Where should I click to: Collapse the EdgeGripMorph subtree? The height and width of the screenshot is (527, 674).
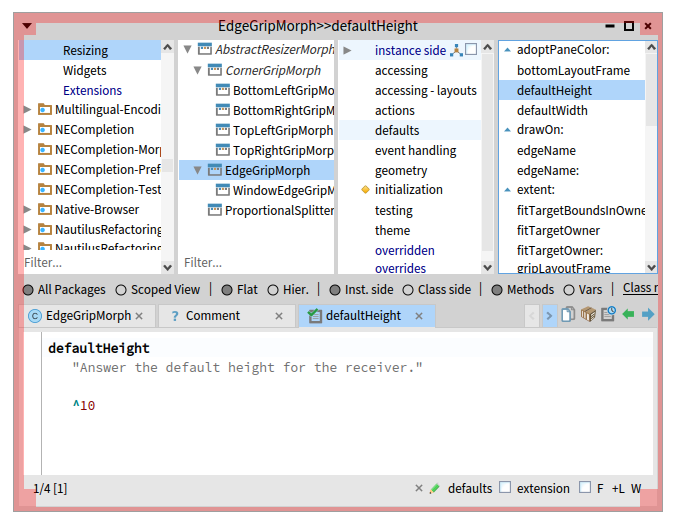click(198, 170)
